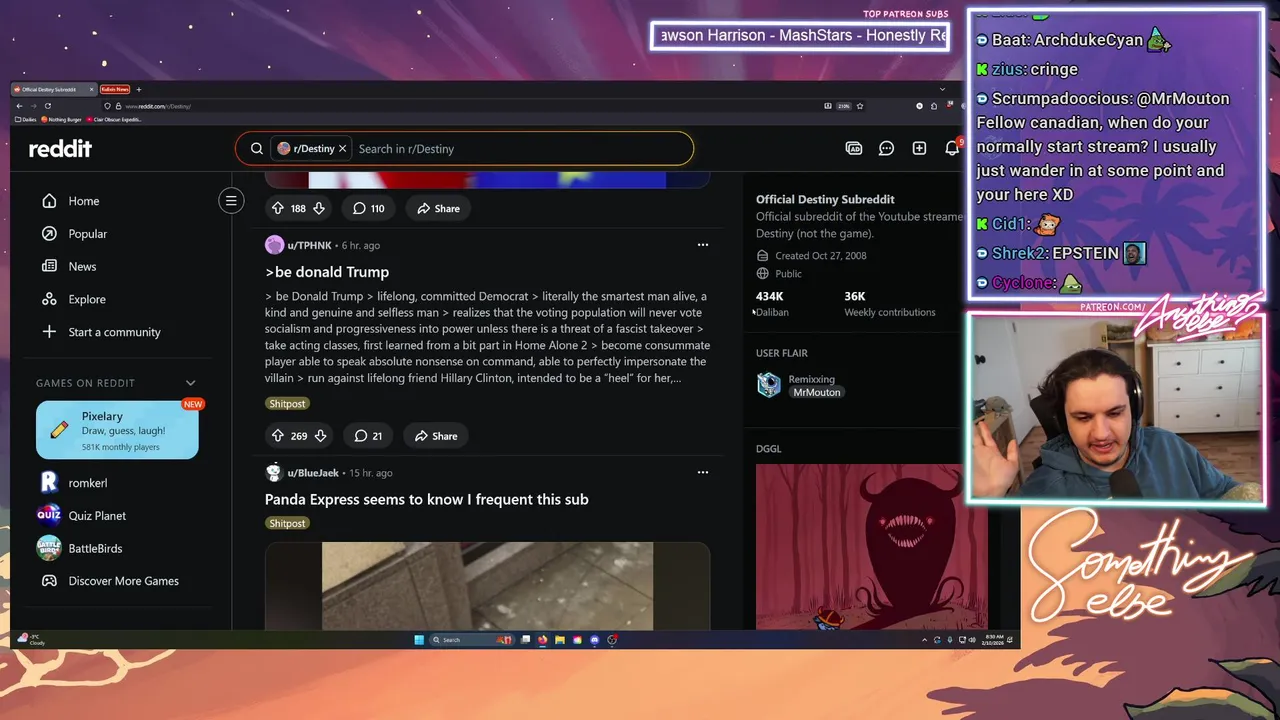Click 36K Weekly contributions stat

pyautogui.click(x=889, y=303)
